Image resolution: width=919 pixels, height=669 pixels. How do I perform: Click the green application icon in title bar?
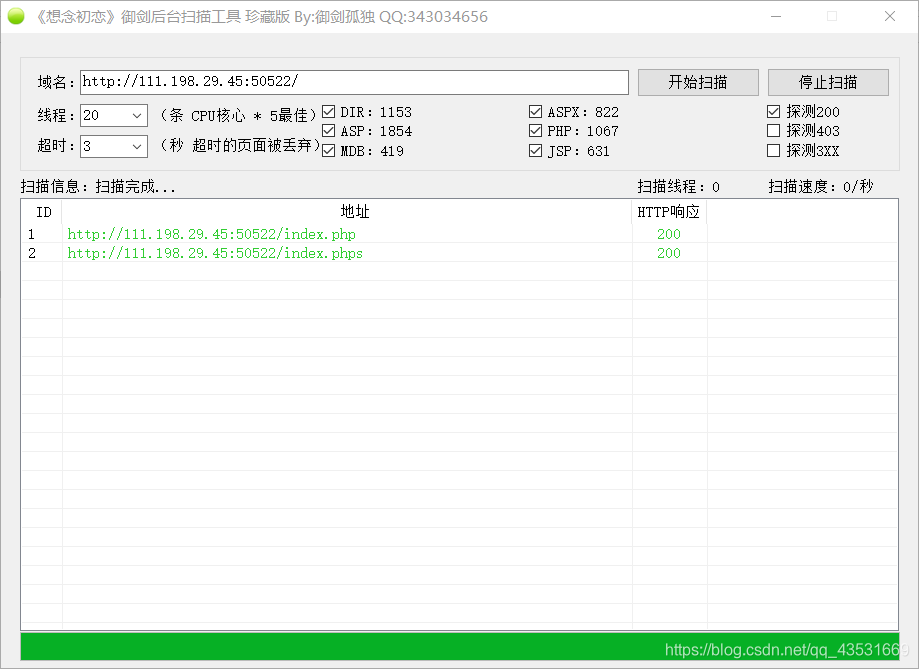tap(16, 16)
